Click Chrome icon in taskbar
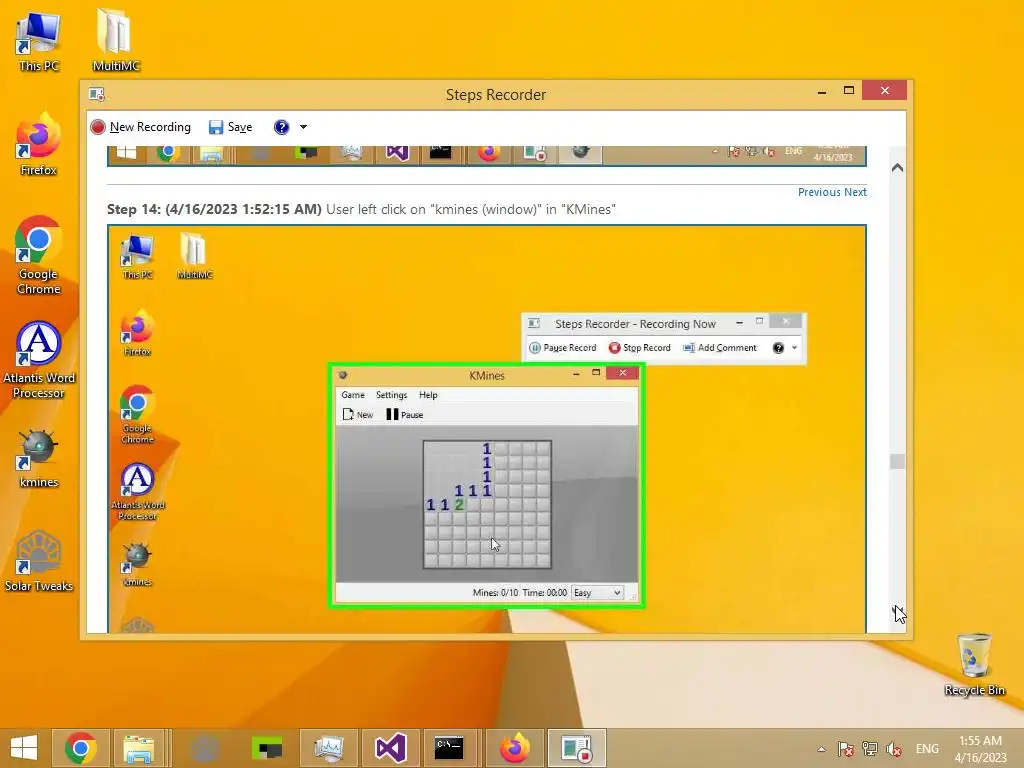Image resolution: width=1024 pixels, height=768 pixels. point(81,748)
